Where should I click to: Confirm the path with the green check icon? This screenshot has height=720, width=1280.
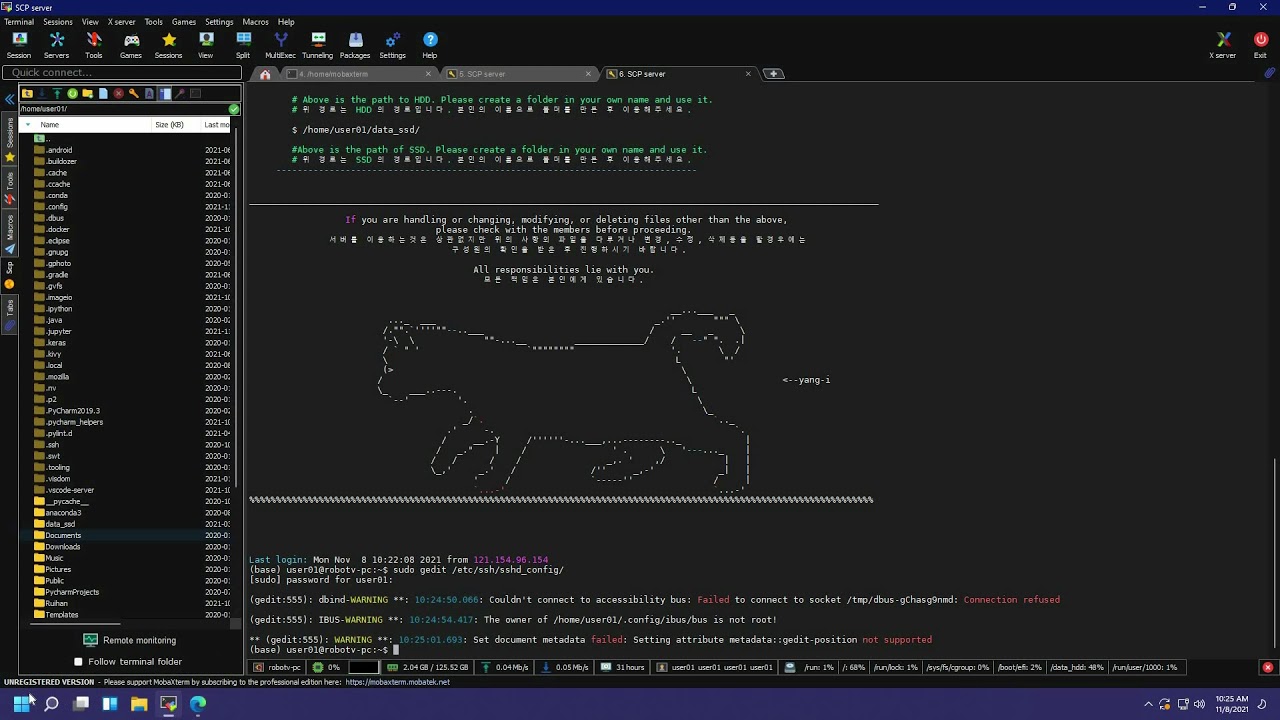point(234,108)
